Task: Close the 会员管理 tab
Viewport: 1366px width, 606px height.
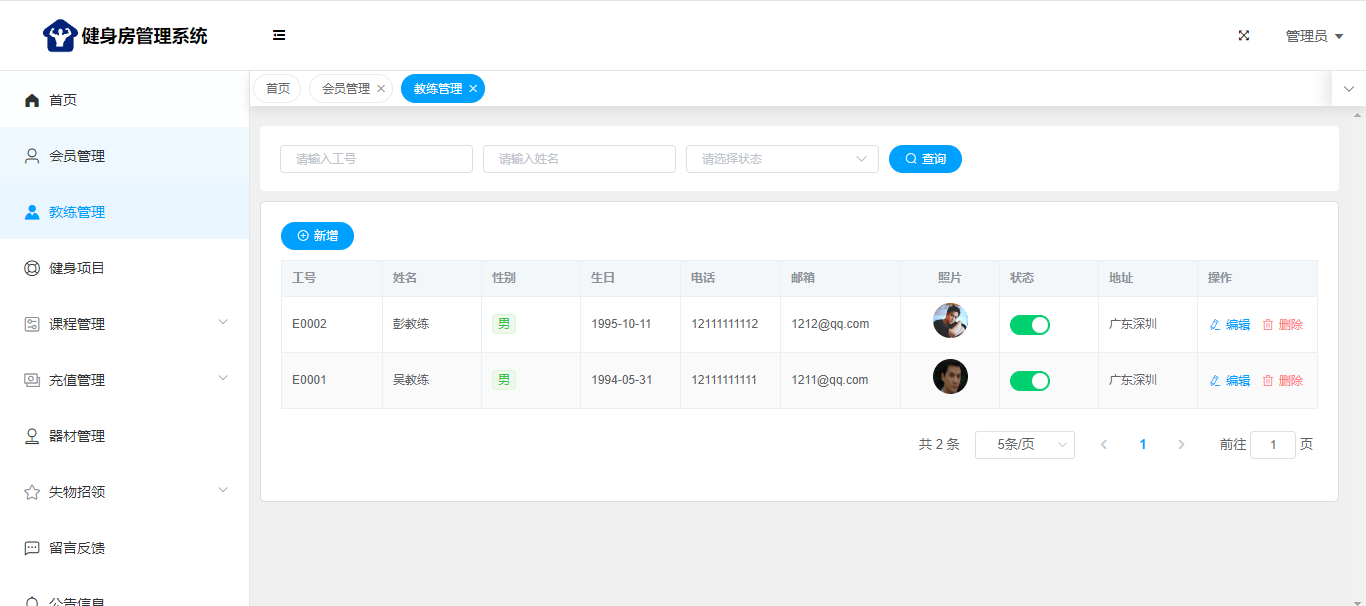Action: [381, 89]
